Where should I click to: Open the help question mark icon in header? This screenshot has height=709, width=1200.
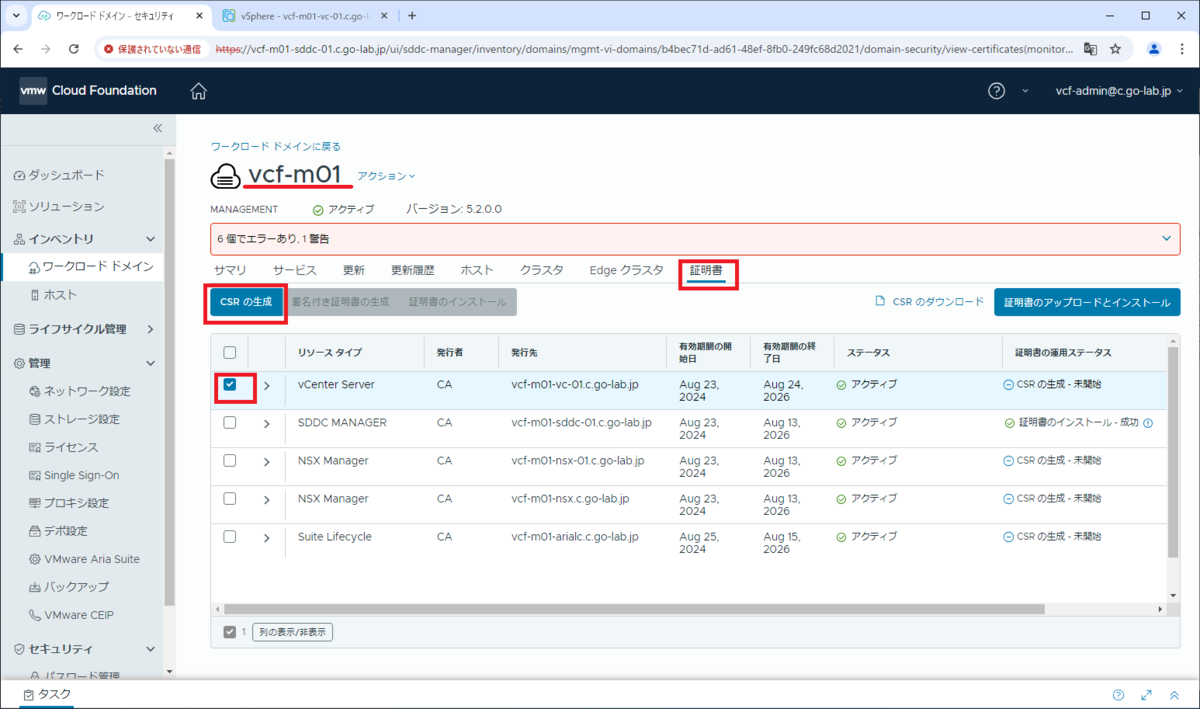pyautogui.click(x=996, y=91)
